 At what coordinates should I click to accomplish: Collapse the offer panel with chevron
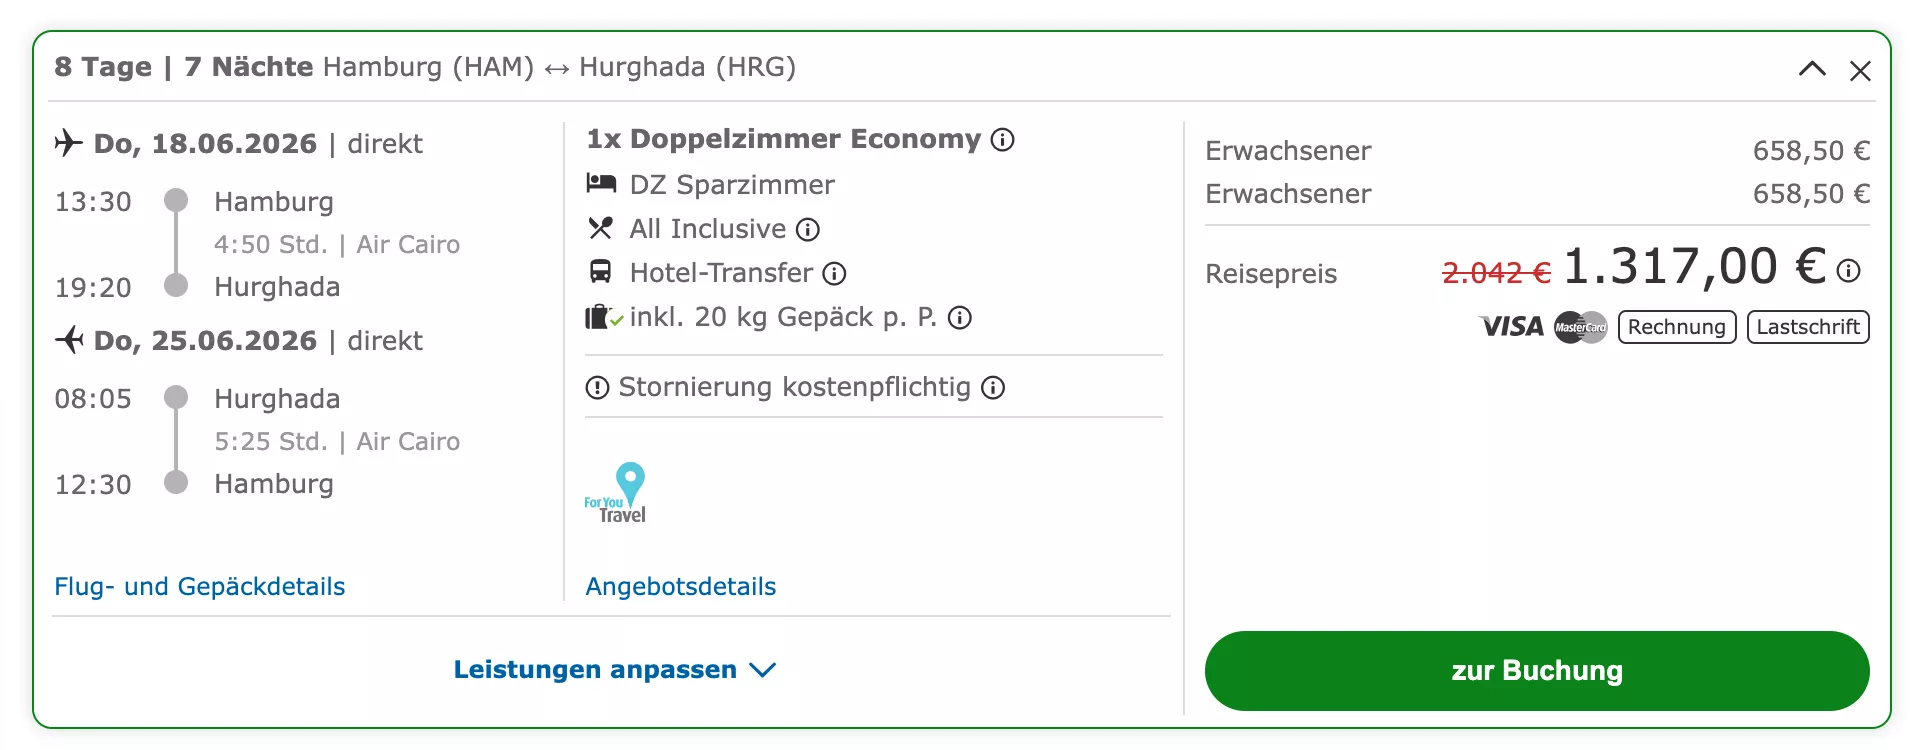1812,69
